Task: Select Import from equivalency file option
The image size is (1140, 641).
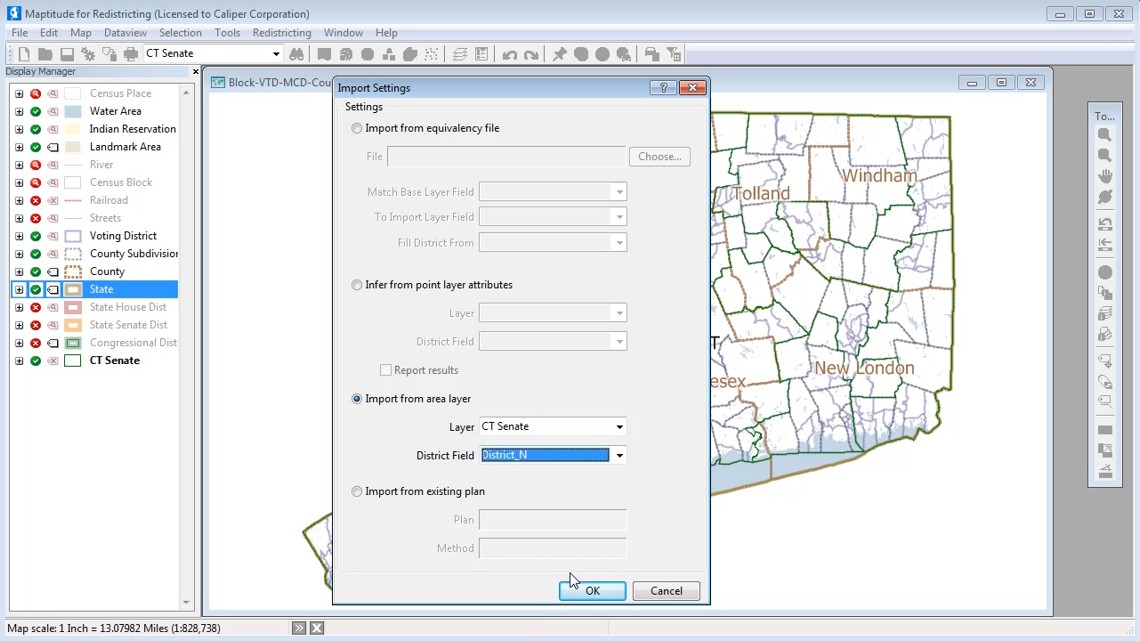Action: tap(357, 128)
